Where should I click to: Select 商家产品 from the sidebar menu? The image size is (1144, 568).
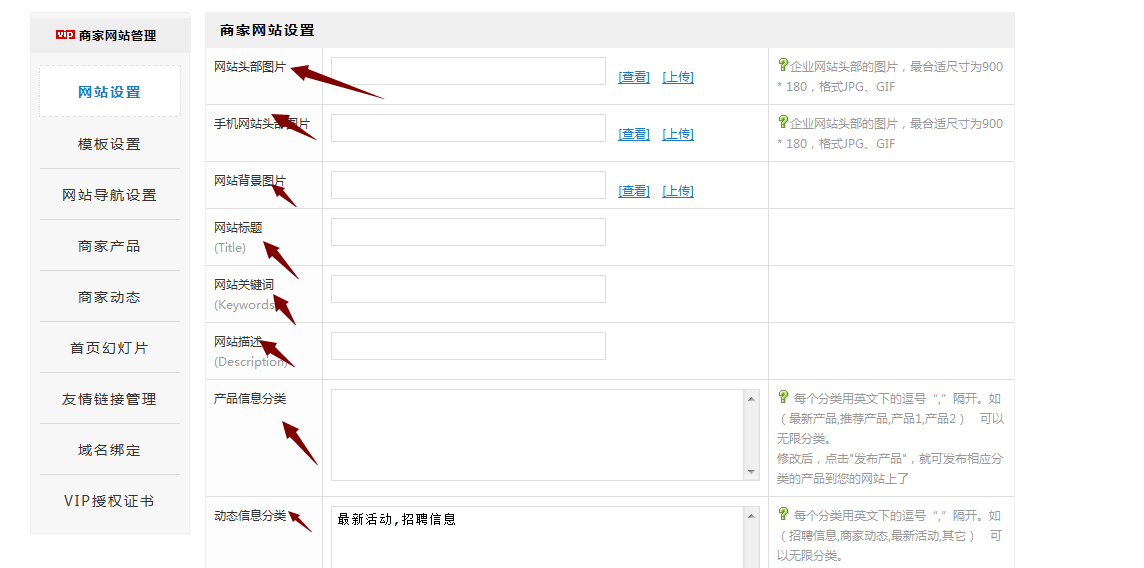pyautogui.click(x=110, y=246)
